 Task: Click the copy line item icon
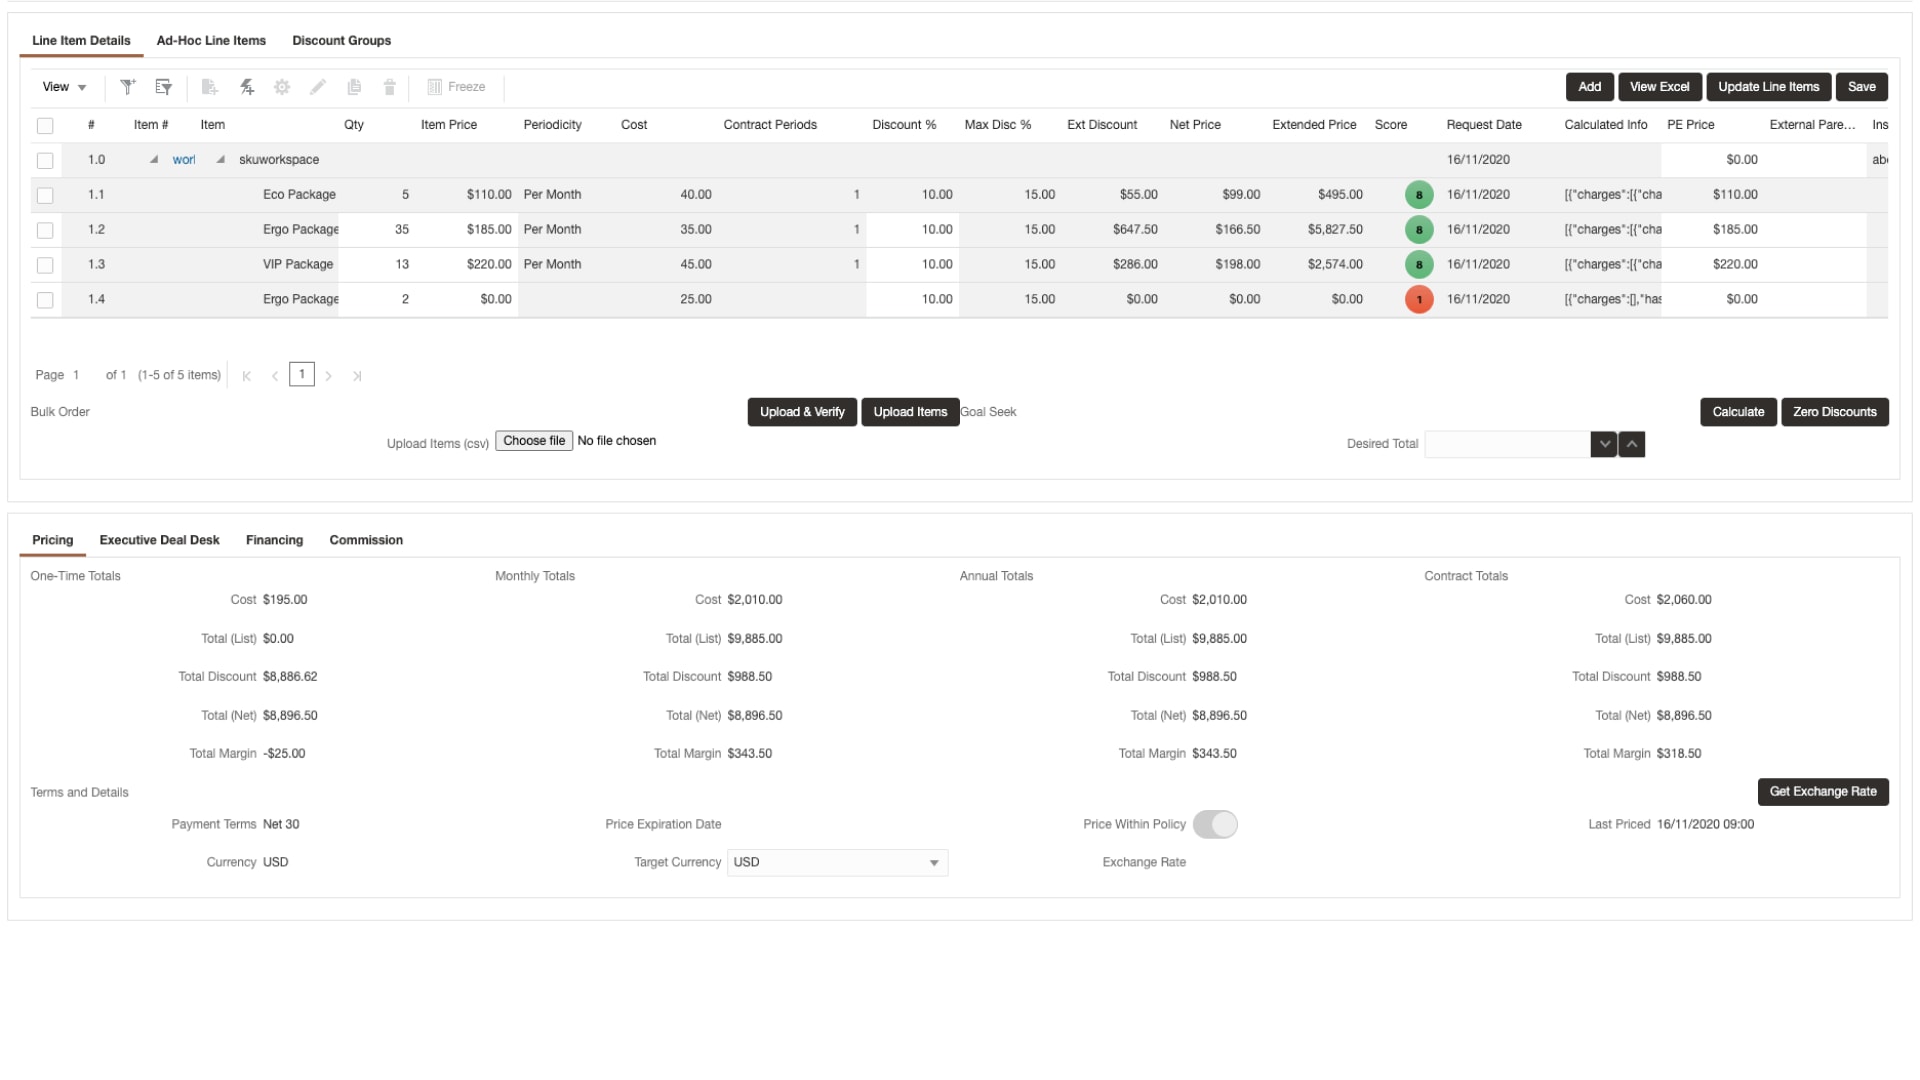(354, 87)
